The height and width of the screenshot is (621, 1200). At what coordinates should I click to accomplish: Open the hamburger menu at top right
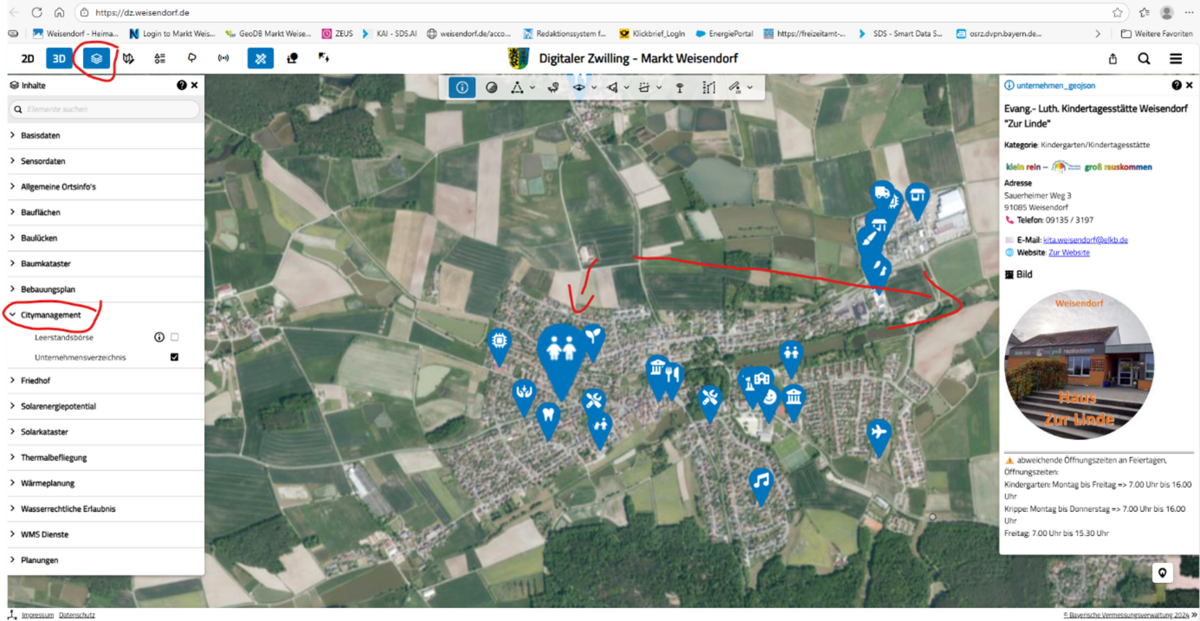point(1176,59)
